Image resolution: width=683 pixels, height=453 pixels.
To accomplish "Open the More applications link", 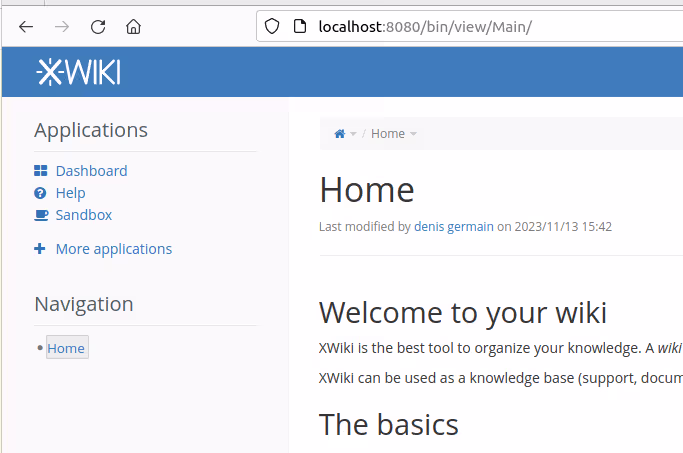I will 113,249.
